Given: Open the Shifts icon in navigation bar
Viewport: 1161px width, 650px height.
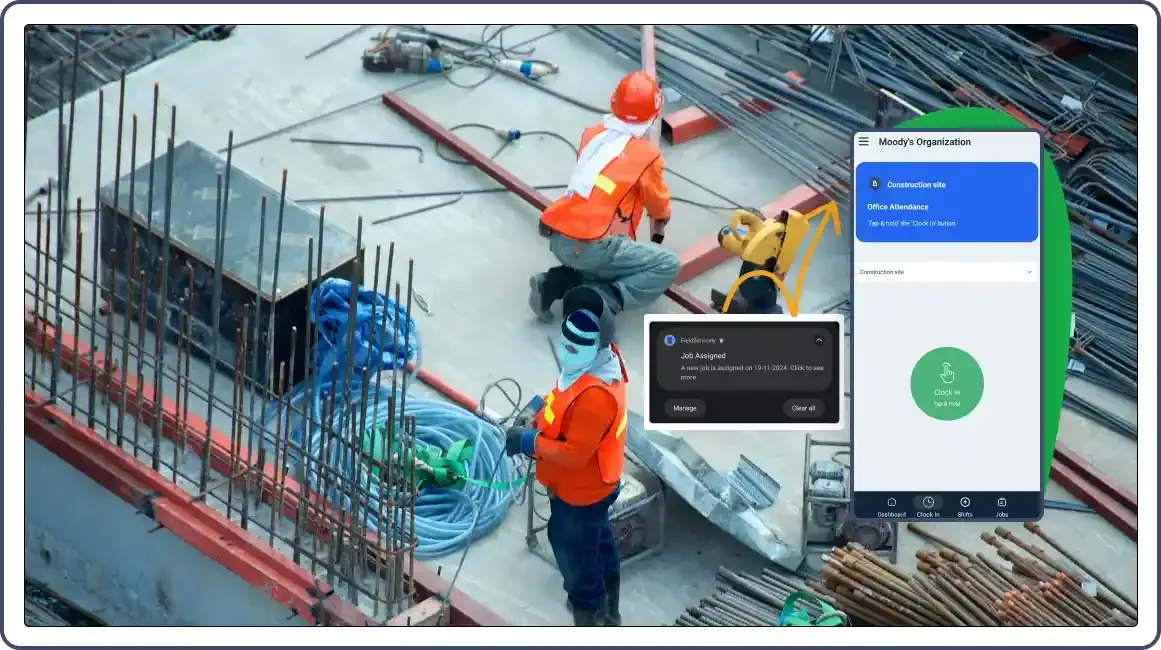Looking at the screenshot, I should (964, 501).
